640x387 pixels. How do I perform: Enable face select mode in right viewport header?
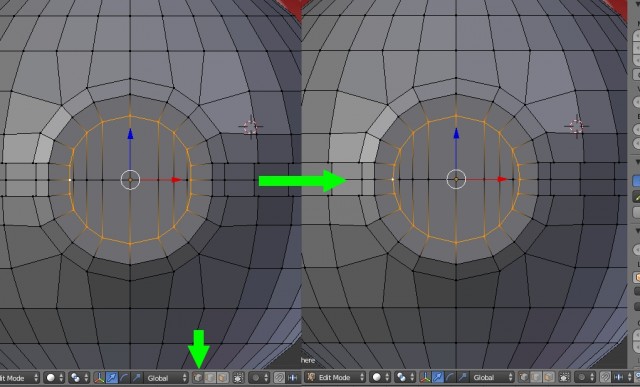pos(549,378)
